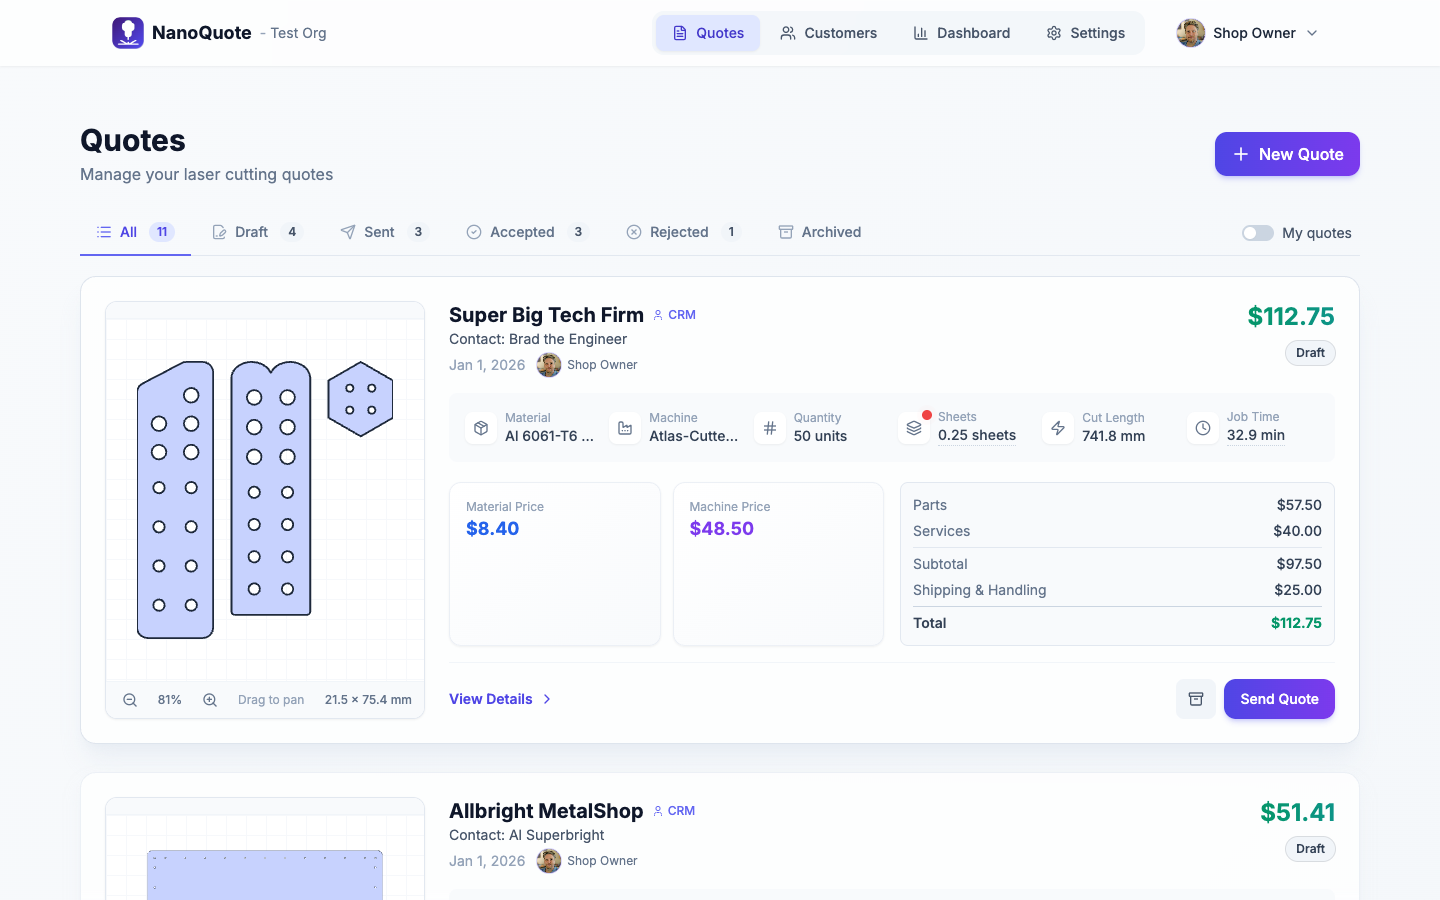
Task: Click the Machine Price $48.50 card
Action: (x=778, y=564)
